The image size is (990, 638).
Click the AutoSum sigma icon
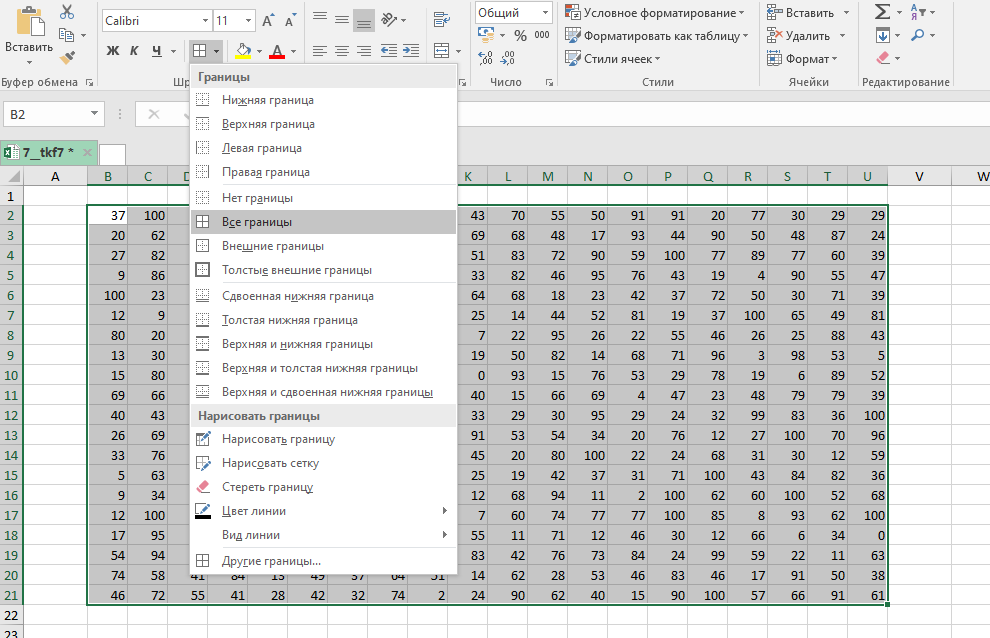tap(882, 12)
